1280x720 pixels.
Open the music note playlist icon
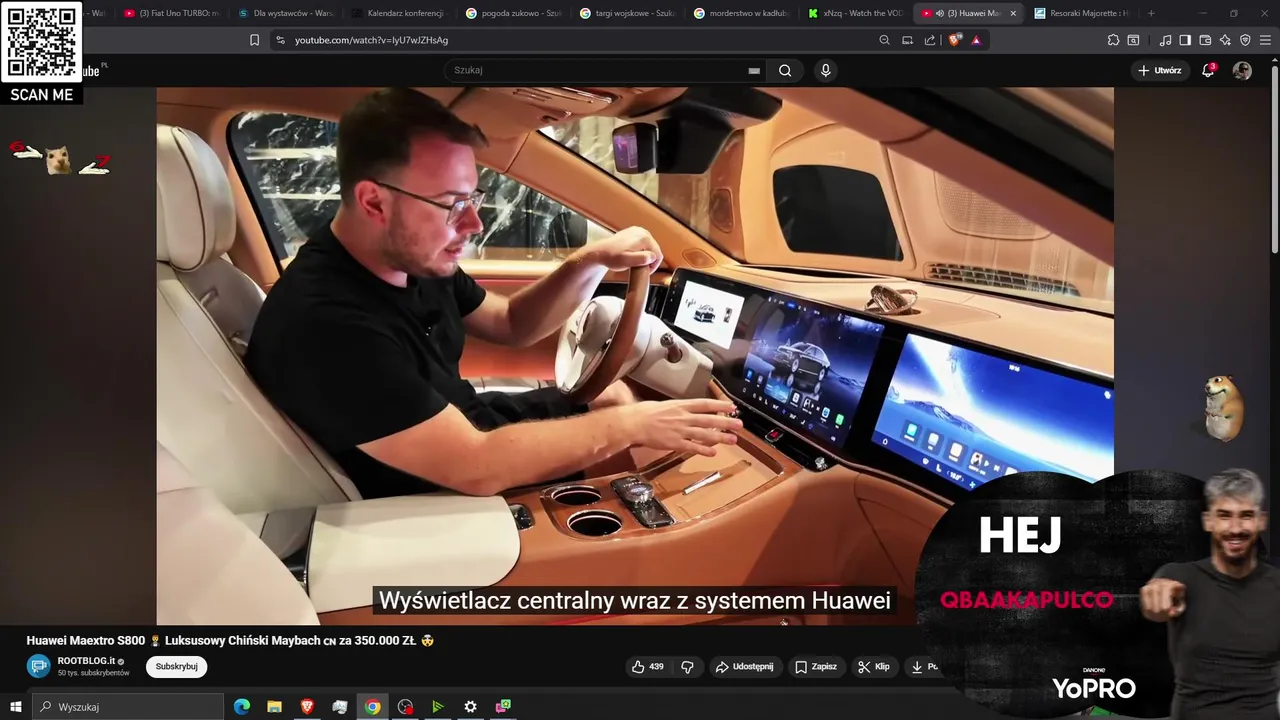pos(1165,40)
